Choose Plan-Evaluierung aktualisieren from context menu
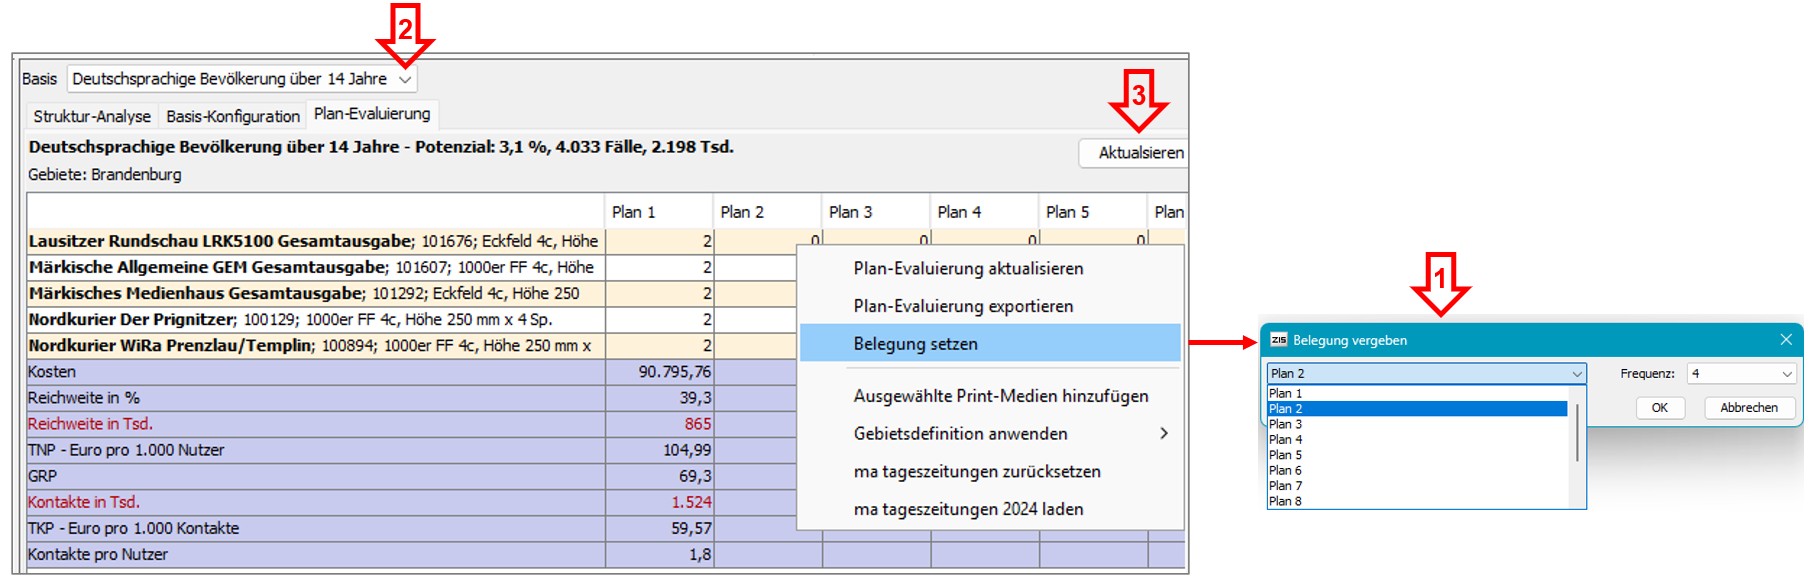This screenshot has height=578, width=1820. click(968, 268)
